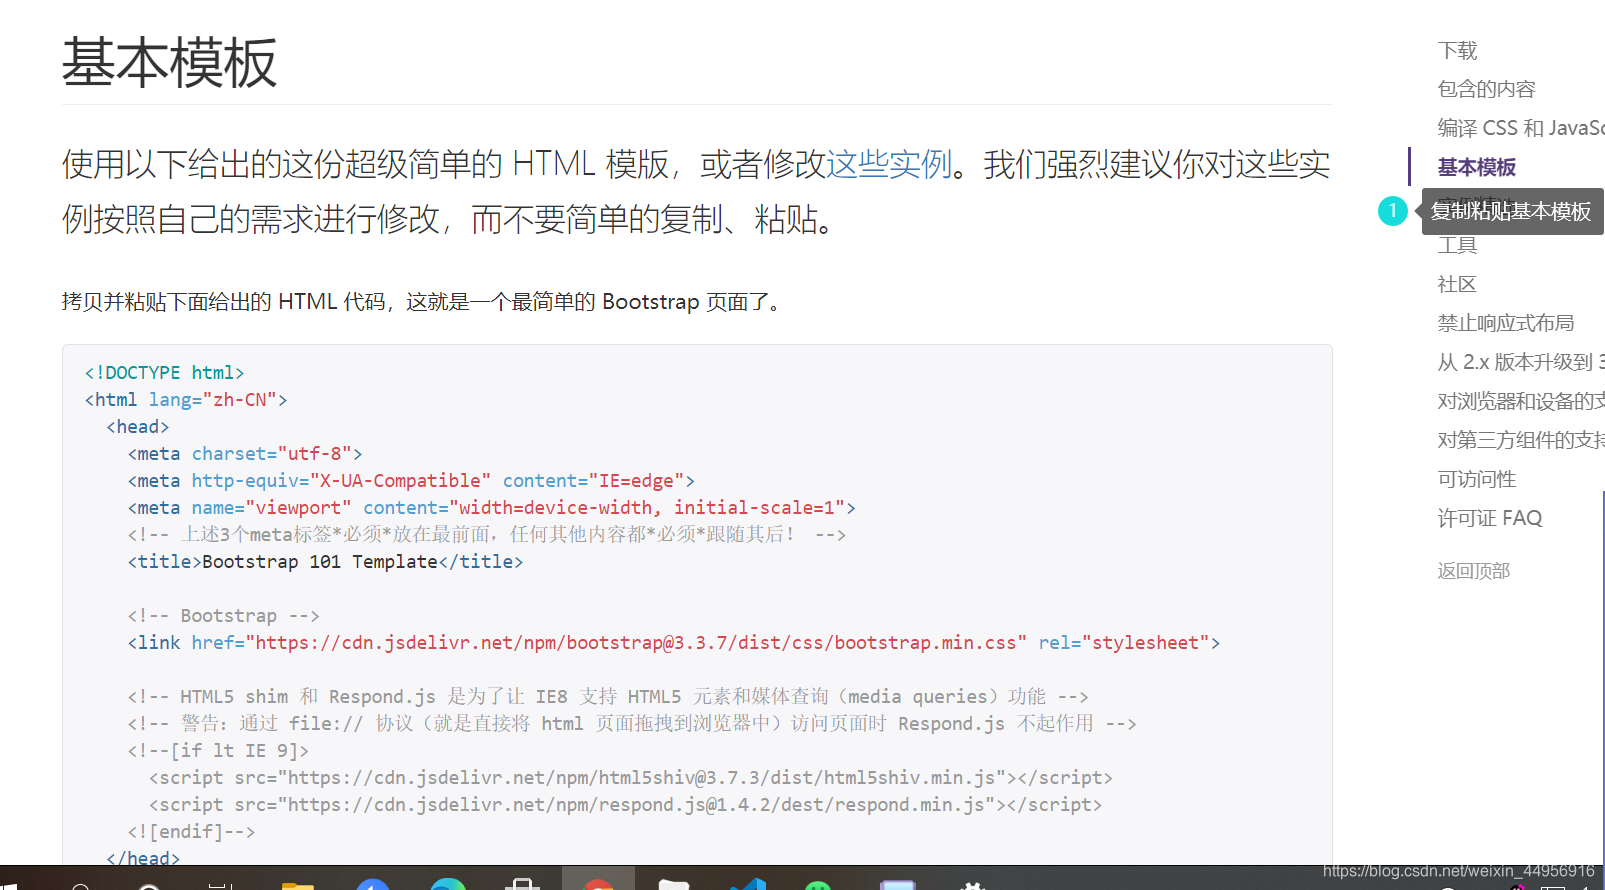
Task: Click the [if lt IE 9] conditional line
Action: (218, 750)
